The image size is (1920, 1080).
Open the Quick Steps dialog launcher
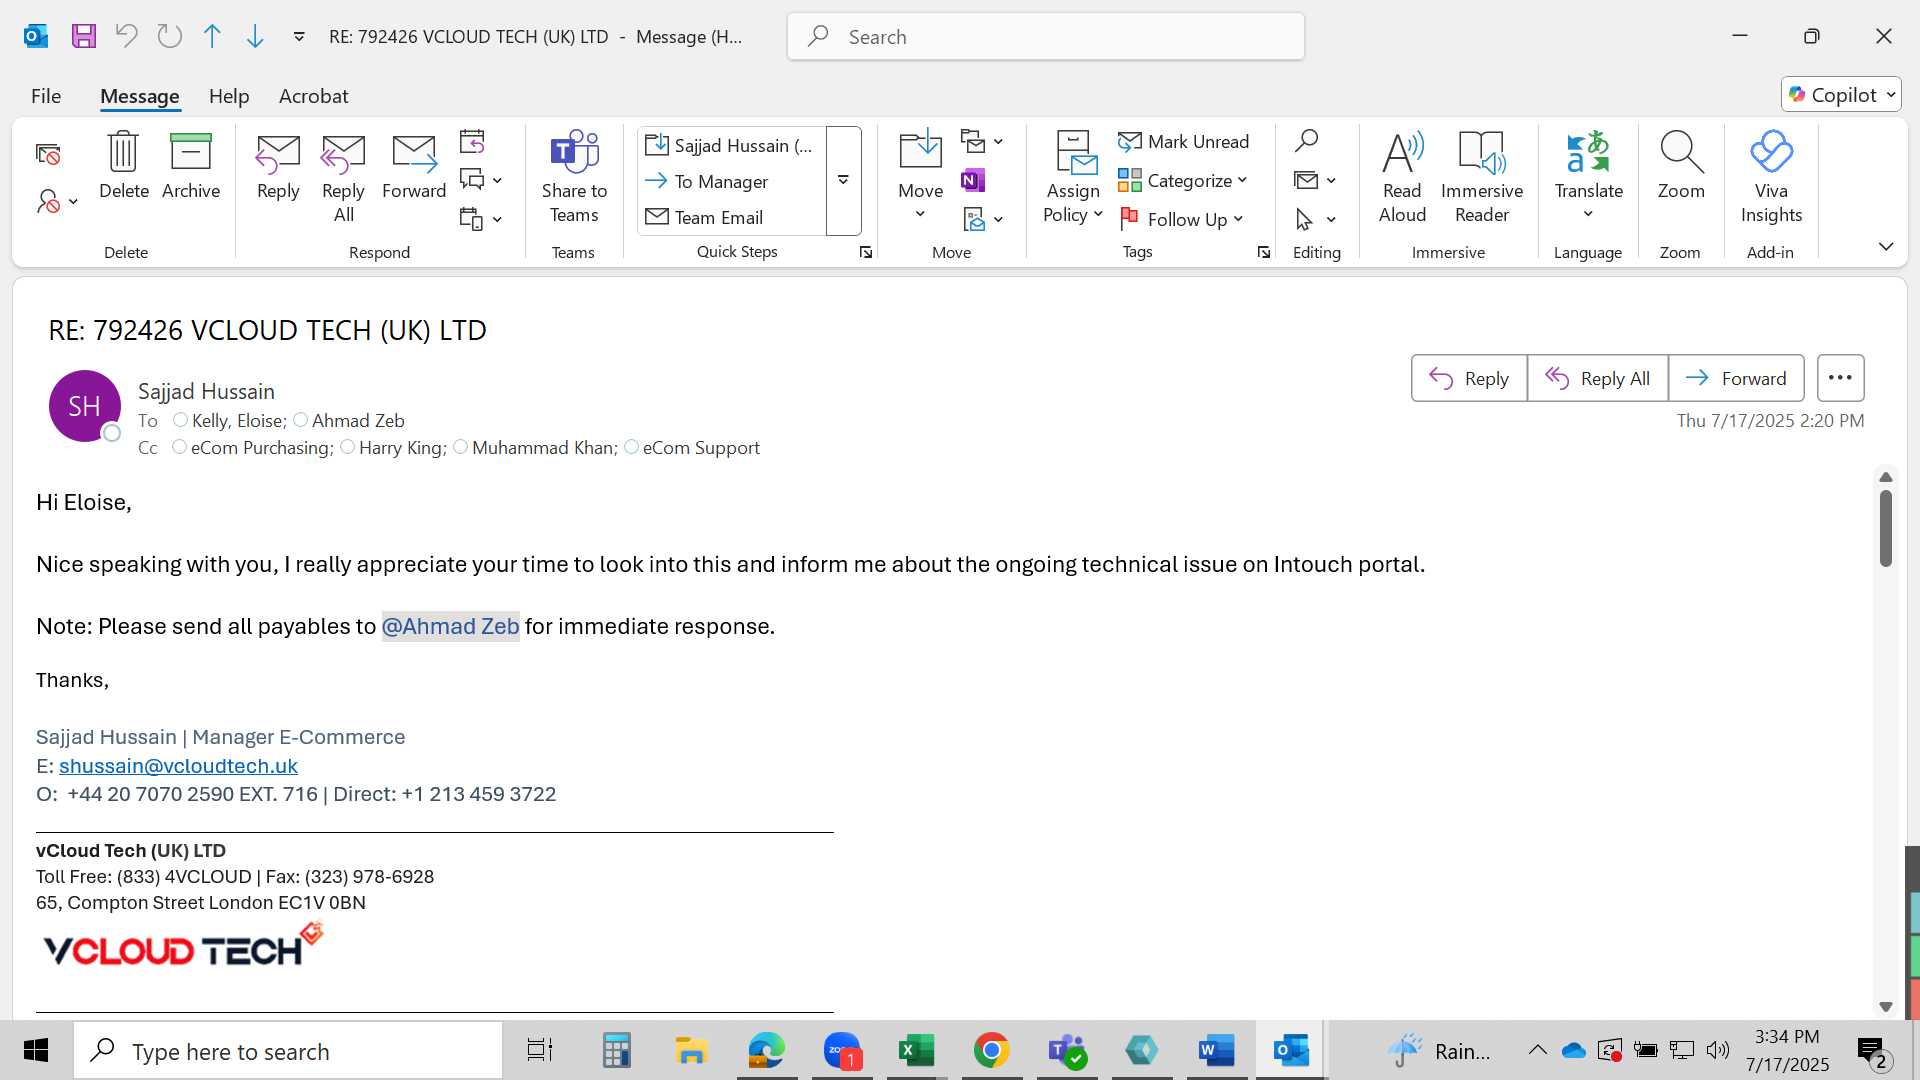coord(865,253)
